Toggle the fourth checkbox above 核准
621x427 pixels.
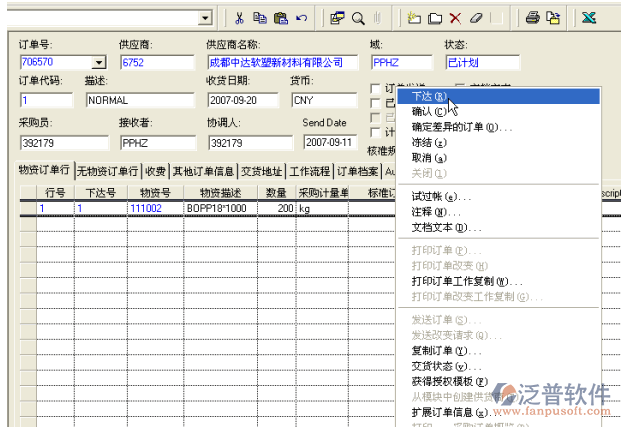coord(376,131)
